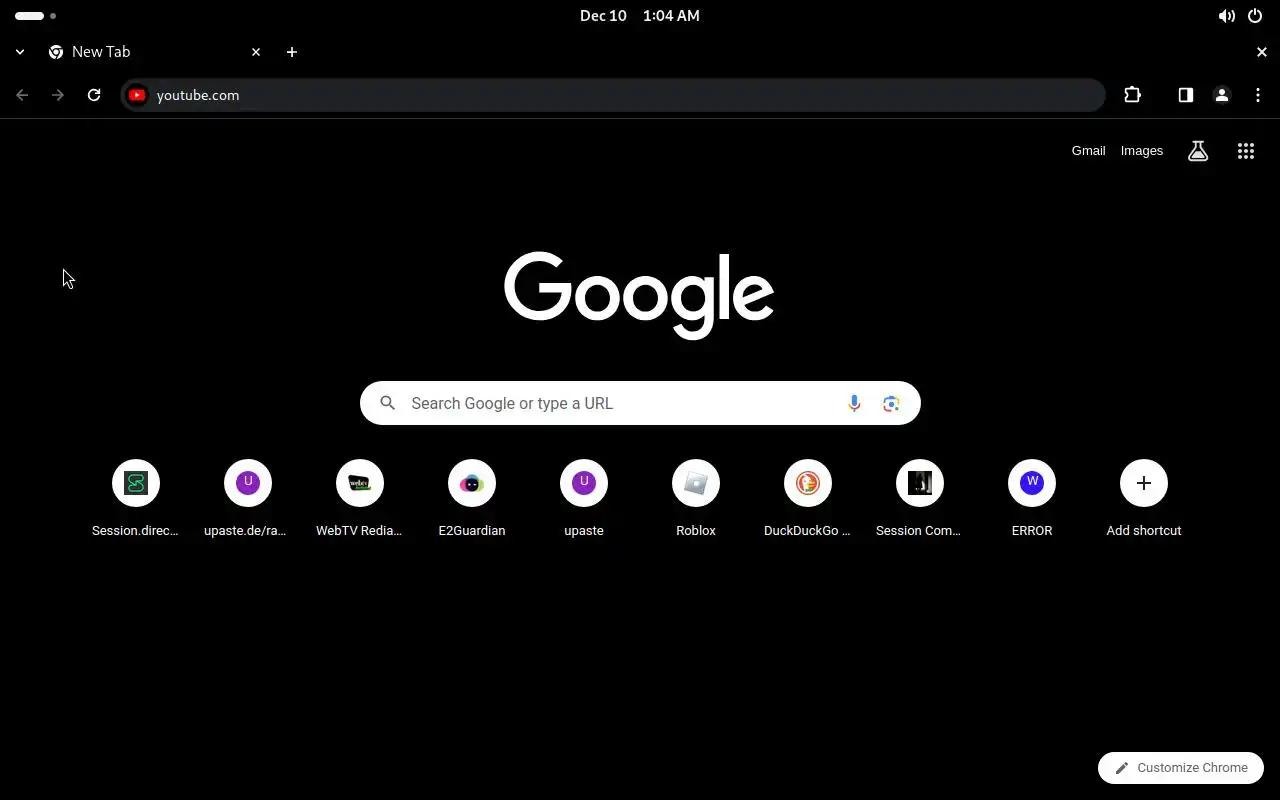Start voice search with the microphone
1280x800 pixels.
point(854,403)
